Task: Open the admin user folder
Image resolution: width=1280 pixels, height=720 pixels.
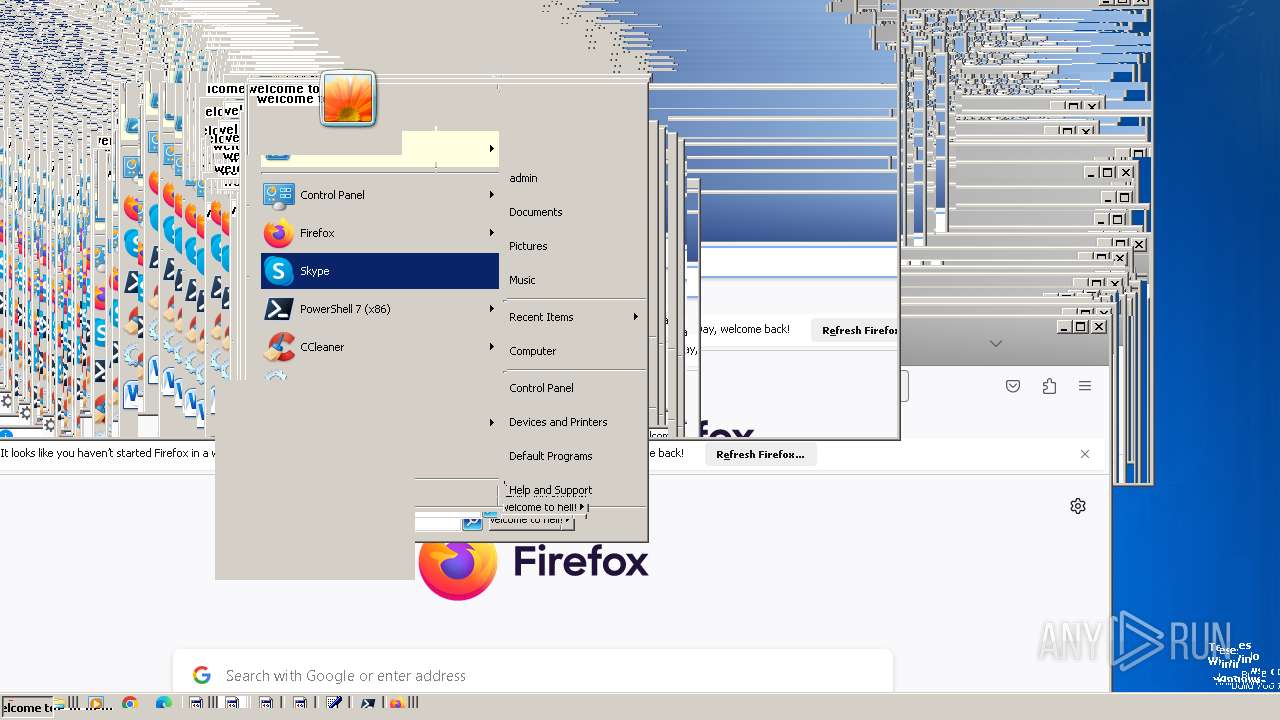Action: point(523,178)
